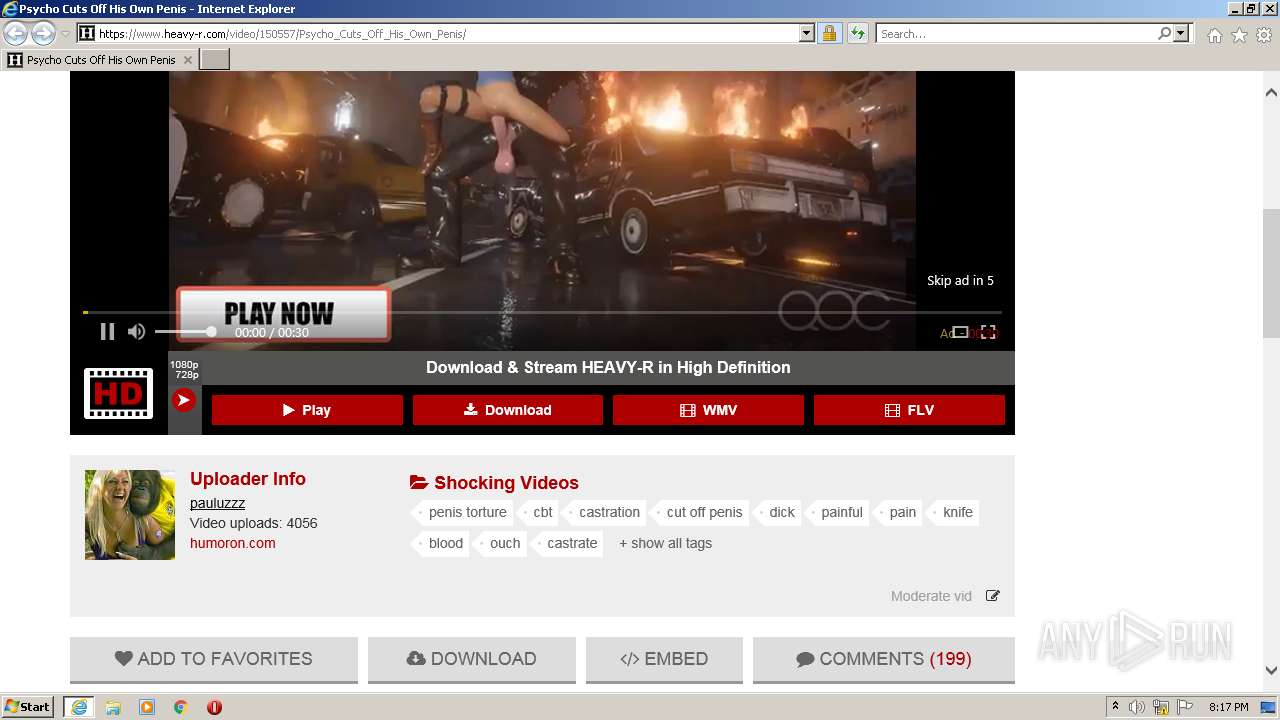Select the 'cbt' tag
Screen dimensions: 1280x720
[541, 512]
